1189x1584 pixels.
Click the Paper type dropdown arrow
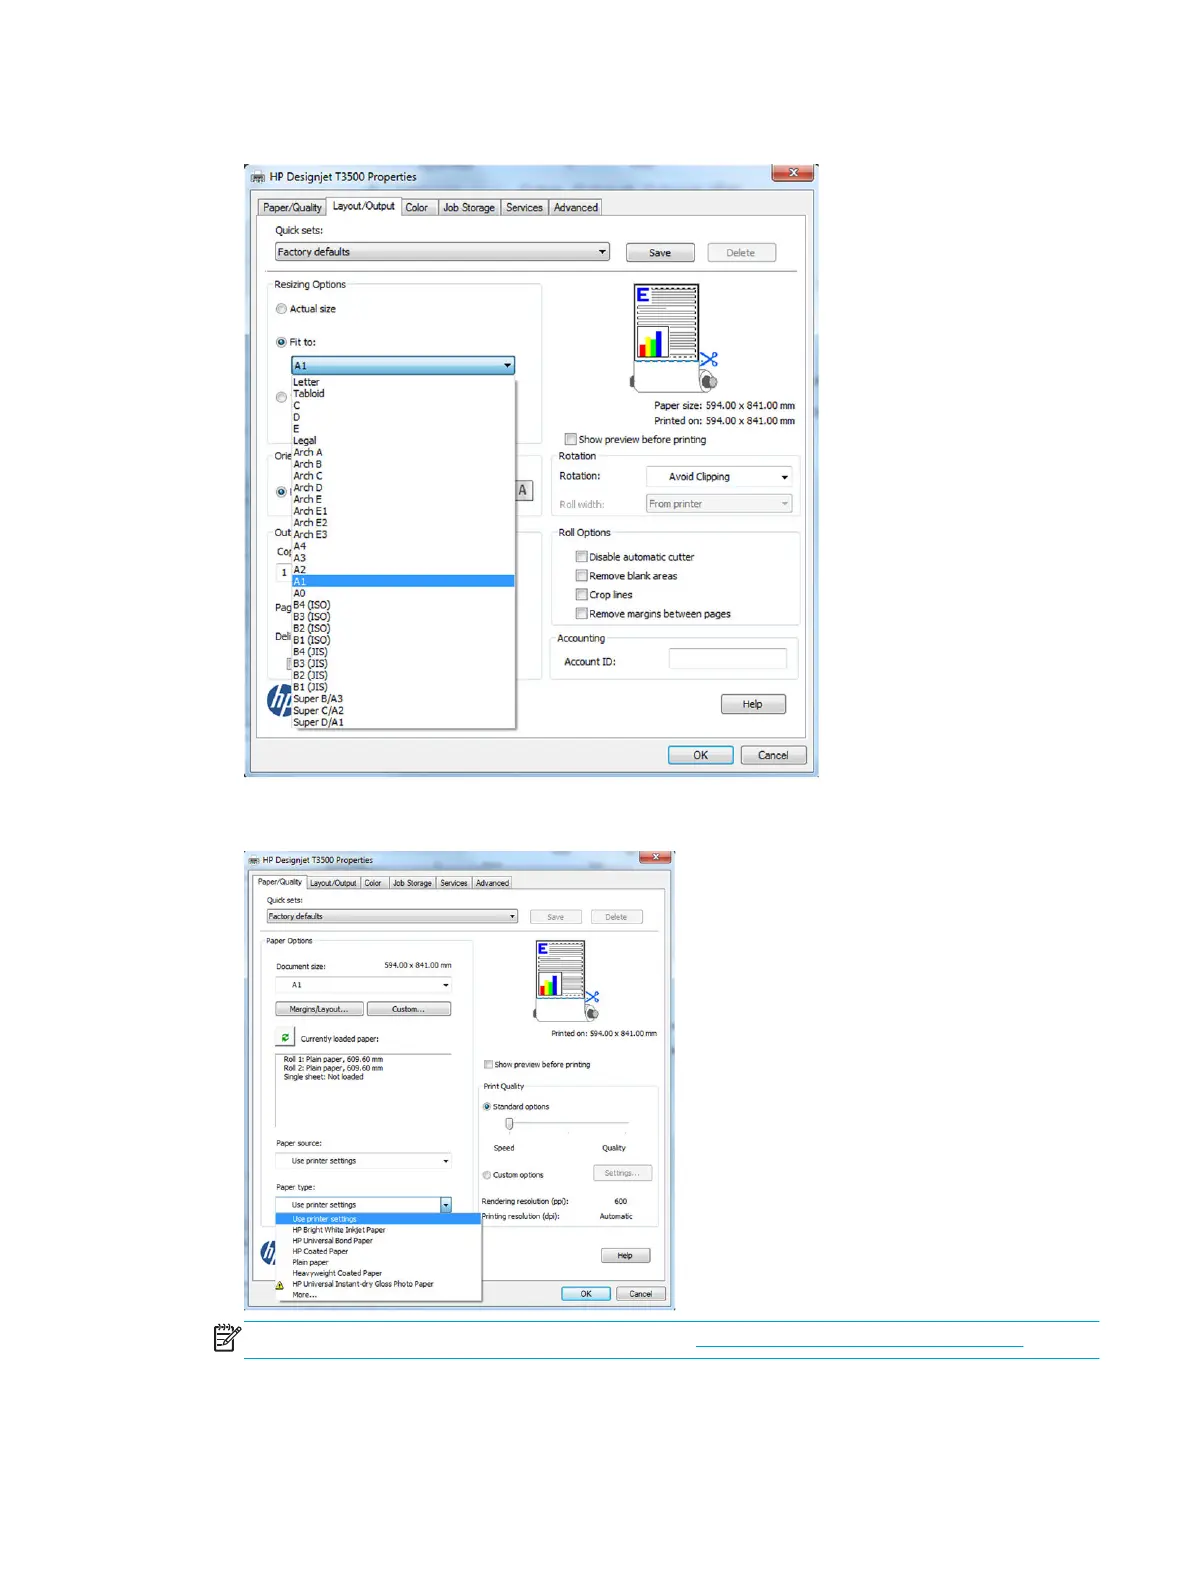pos(446,1205)
